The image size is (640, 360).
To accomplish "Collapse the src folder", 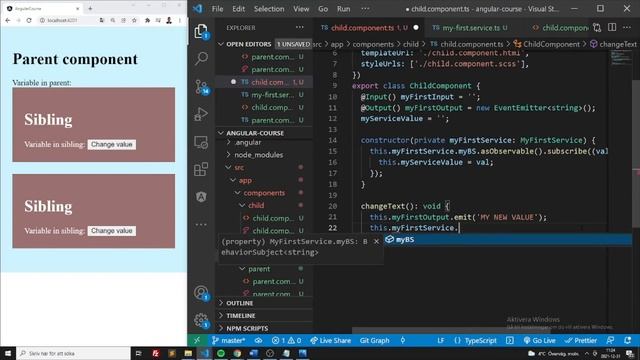I will (x=239, y=168).
